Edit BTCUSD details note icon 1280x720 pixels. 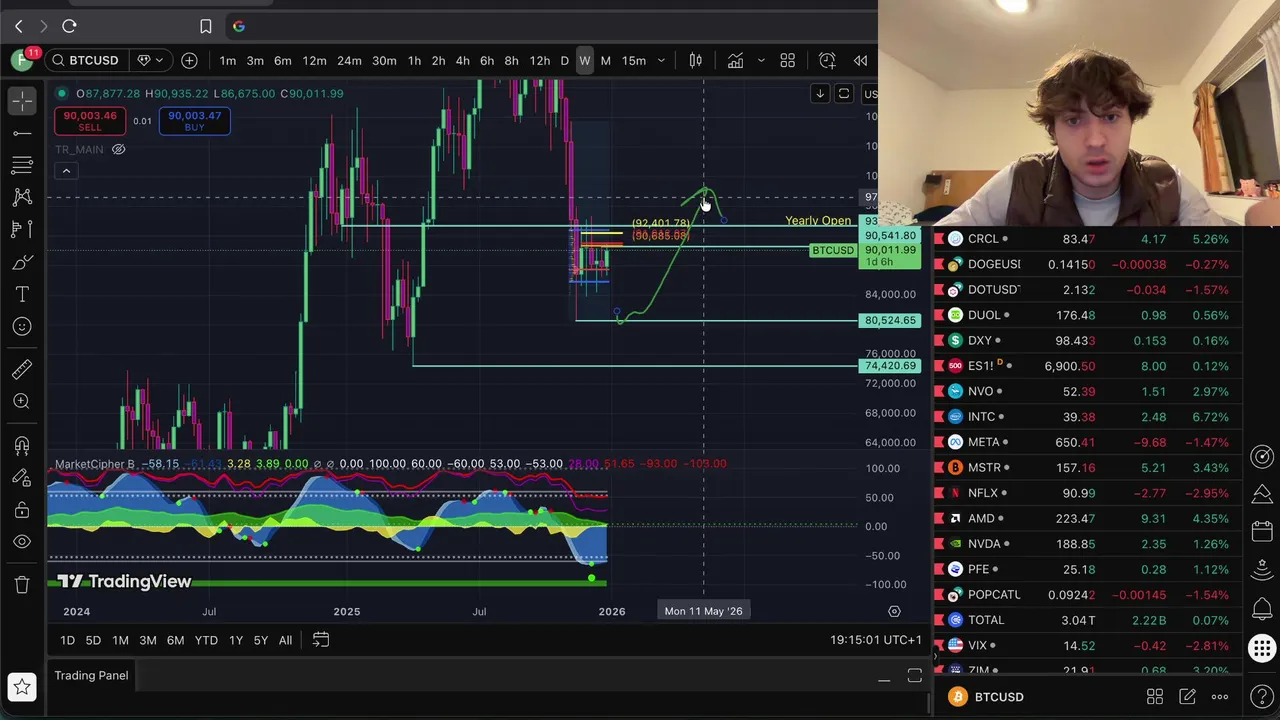[x=1187, y=697]
